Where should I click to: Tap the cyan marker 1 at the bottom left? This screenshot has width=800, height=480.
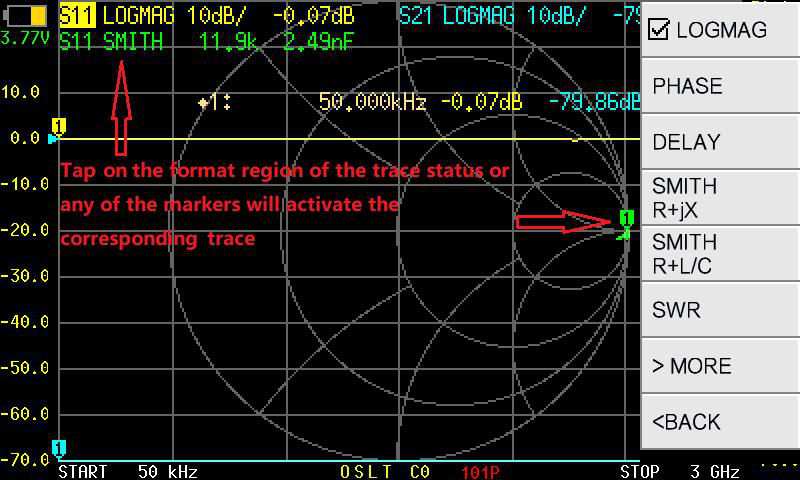coord(59,448)
